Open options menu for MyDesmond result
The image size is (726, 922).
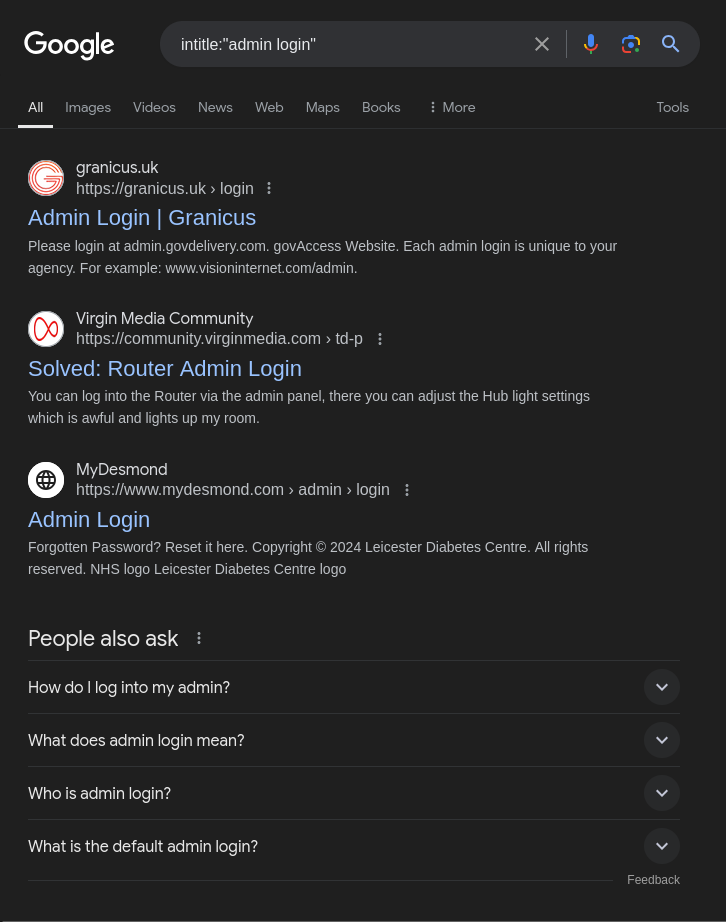click(407, 490)
